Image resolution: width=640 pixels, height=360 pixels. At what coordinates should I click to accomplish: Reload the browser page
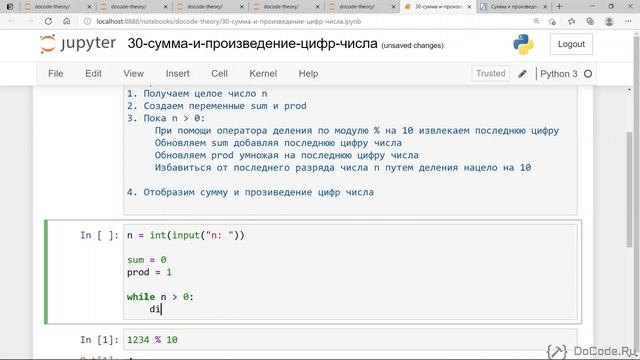[x=48, y=21]
